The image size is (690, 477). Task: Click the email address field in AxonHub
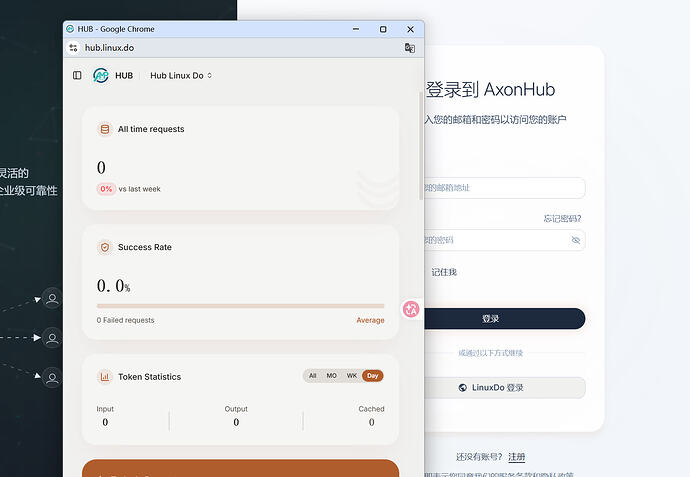(x=504, y=188)
